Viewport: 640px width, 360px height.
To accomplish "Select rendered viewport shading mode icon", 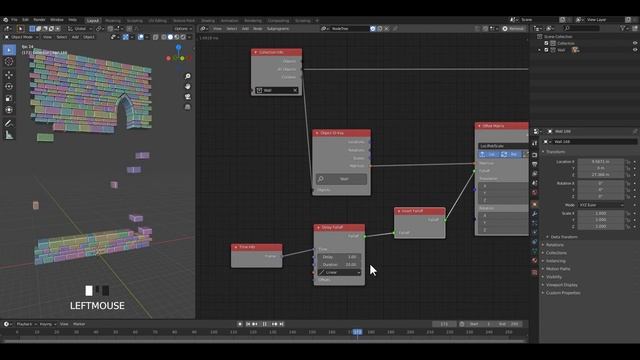I will 183,37.
